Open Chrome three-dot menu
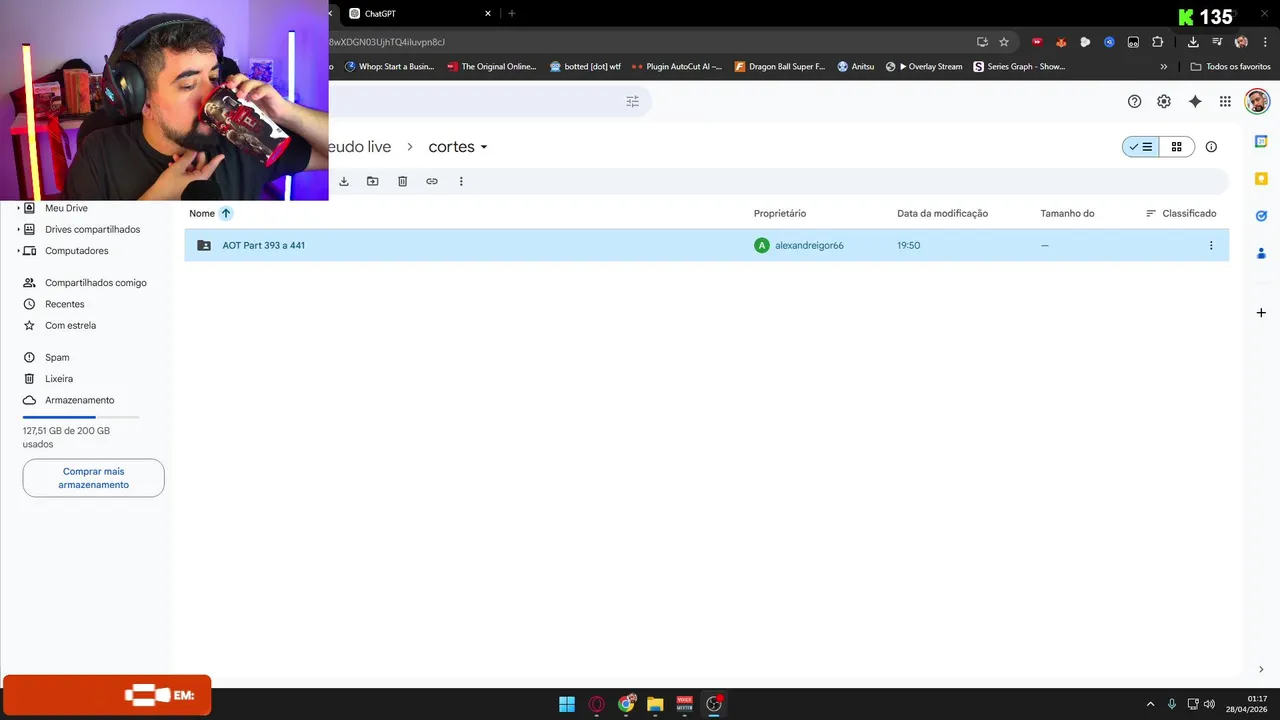1280x720 pixels. tap(1266, 42)
